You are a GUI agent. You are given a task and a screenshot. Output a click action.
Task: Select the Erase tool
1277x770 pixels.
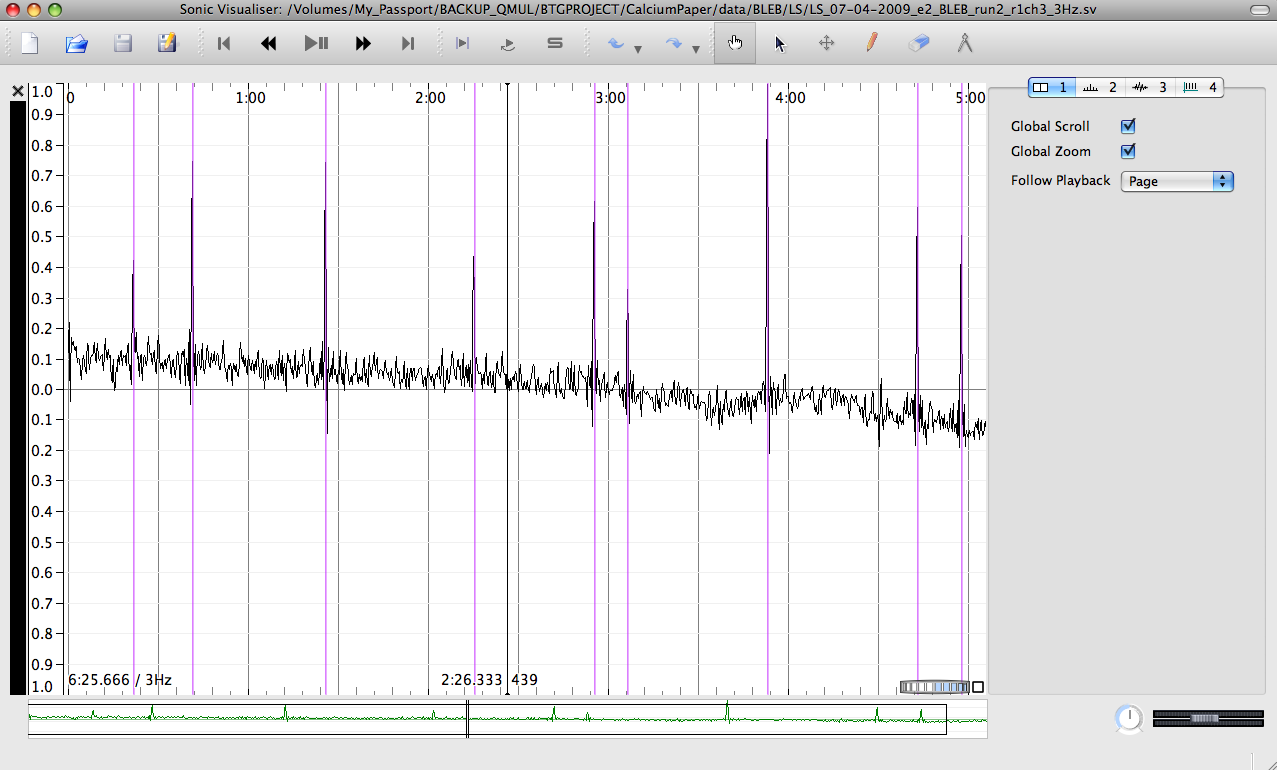tap(918, 43)
